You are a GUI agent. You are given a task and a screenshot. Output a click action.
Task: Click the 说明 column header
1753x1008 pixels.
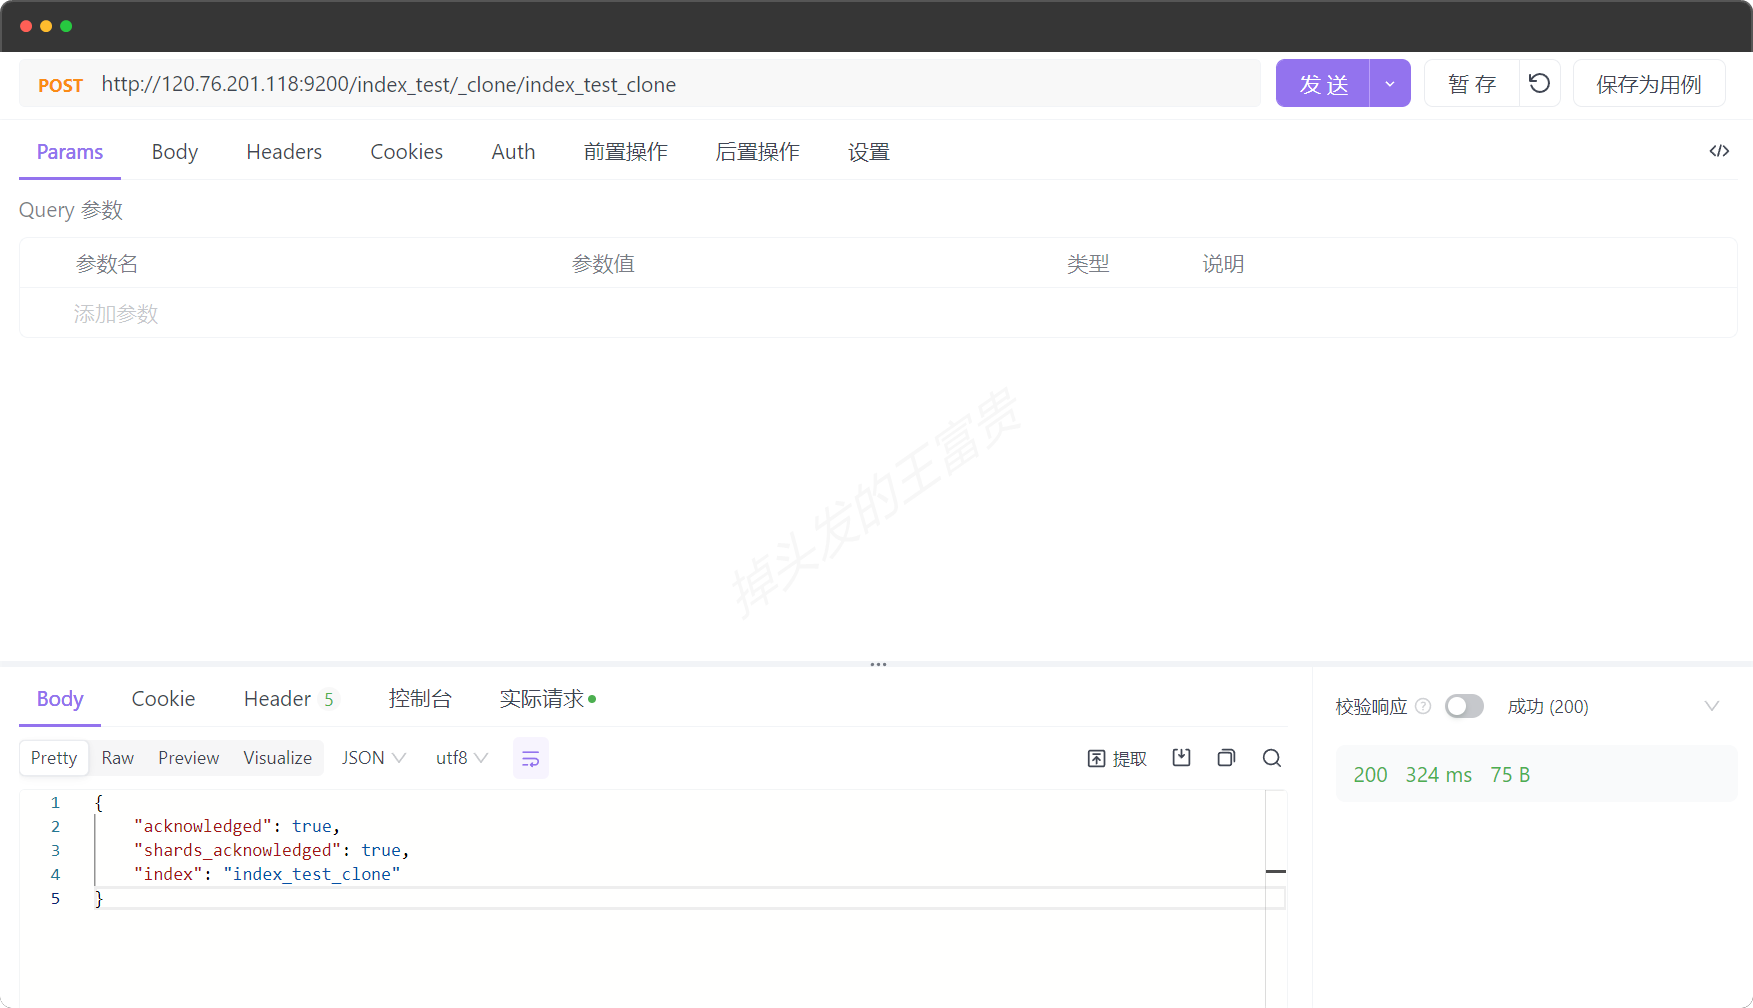pos(1223,264)
